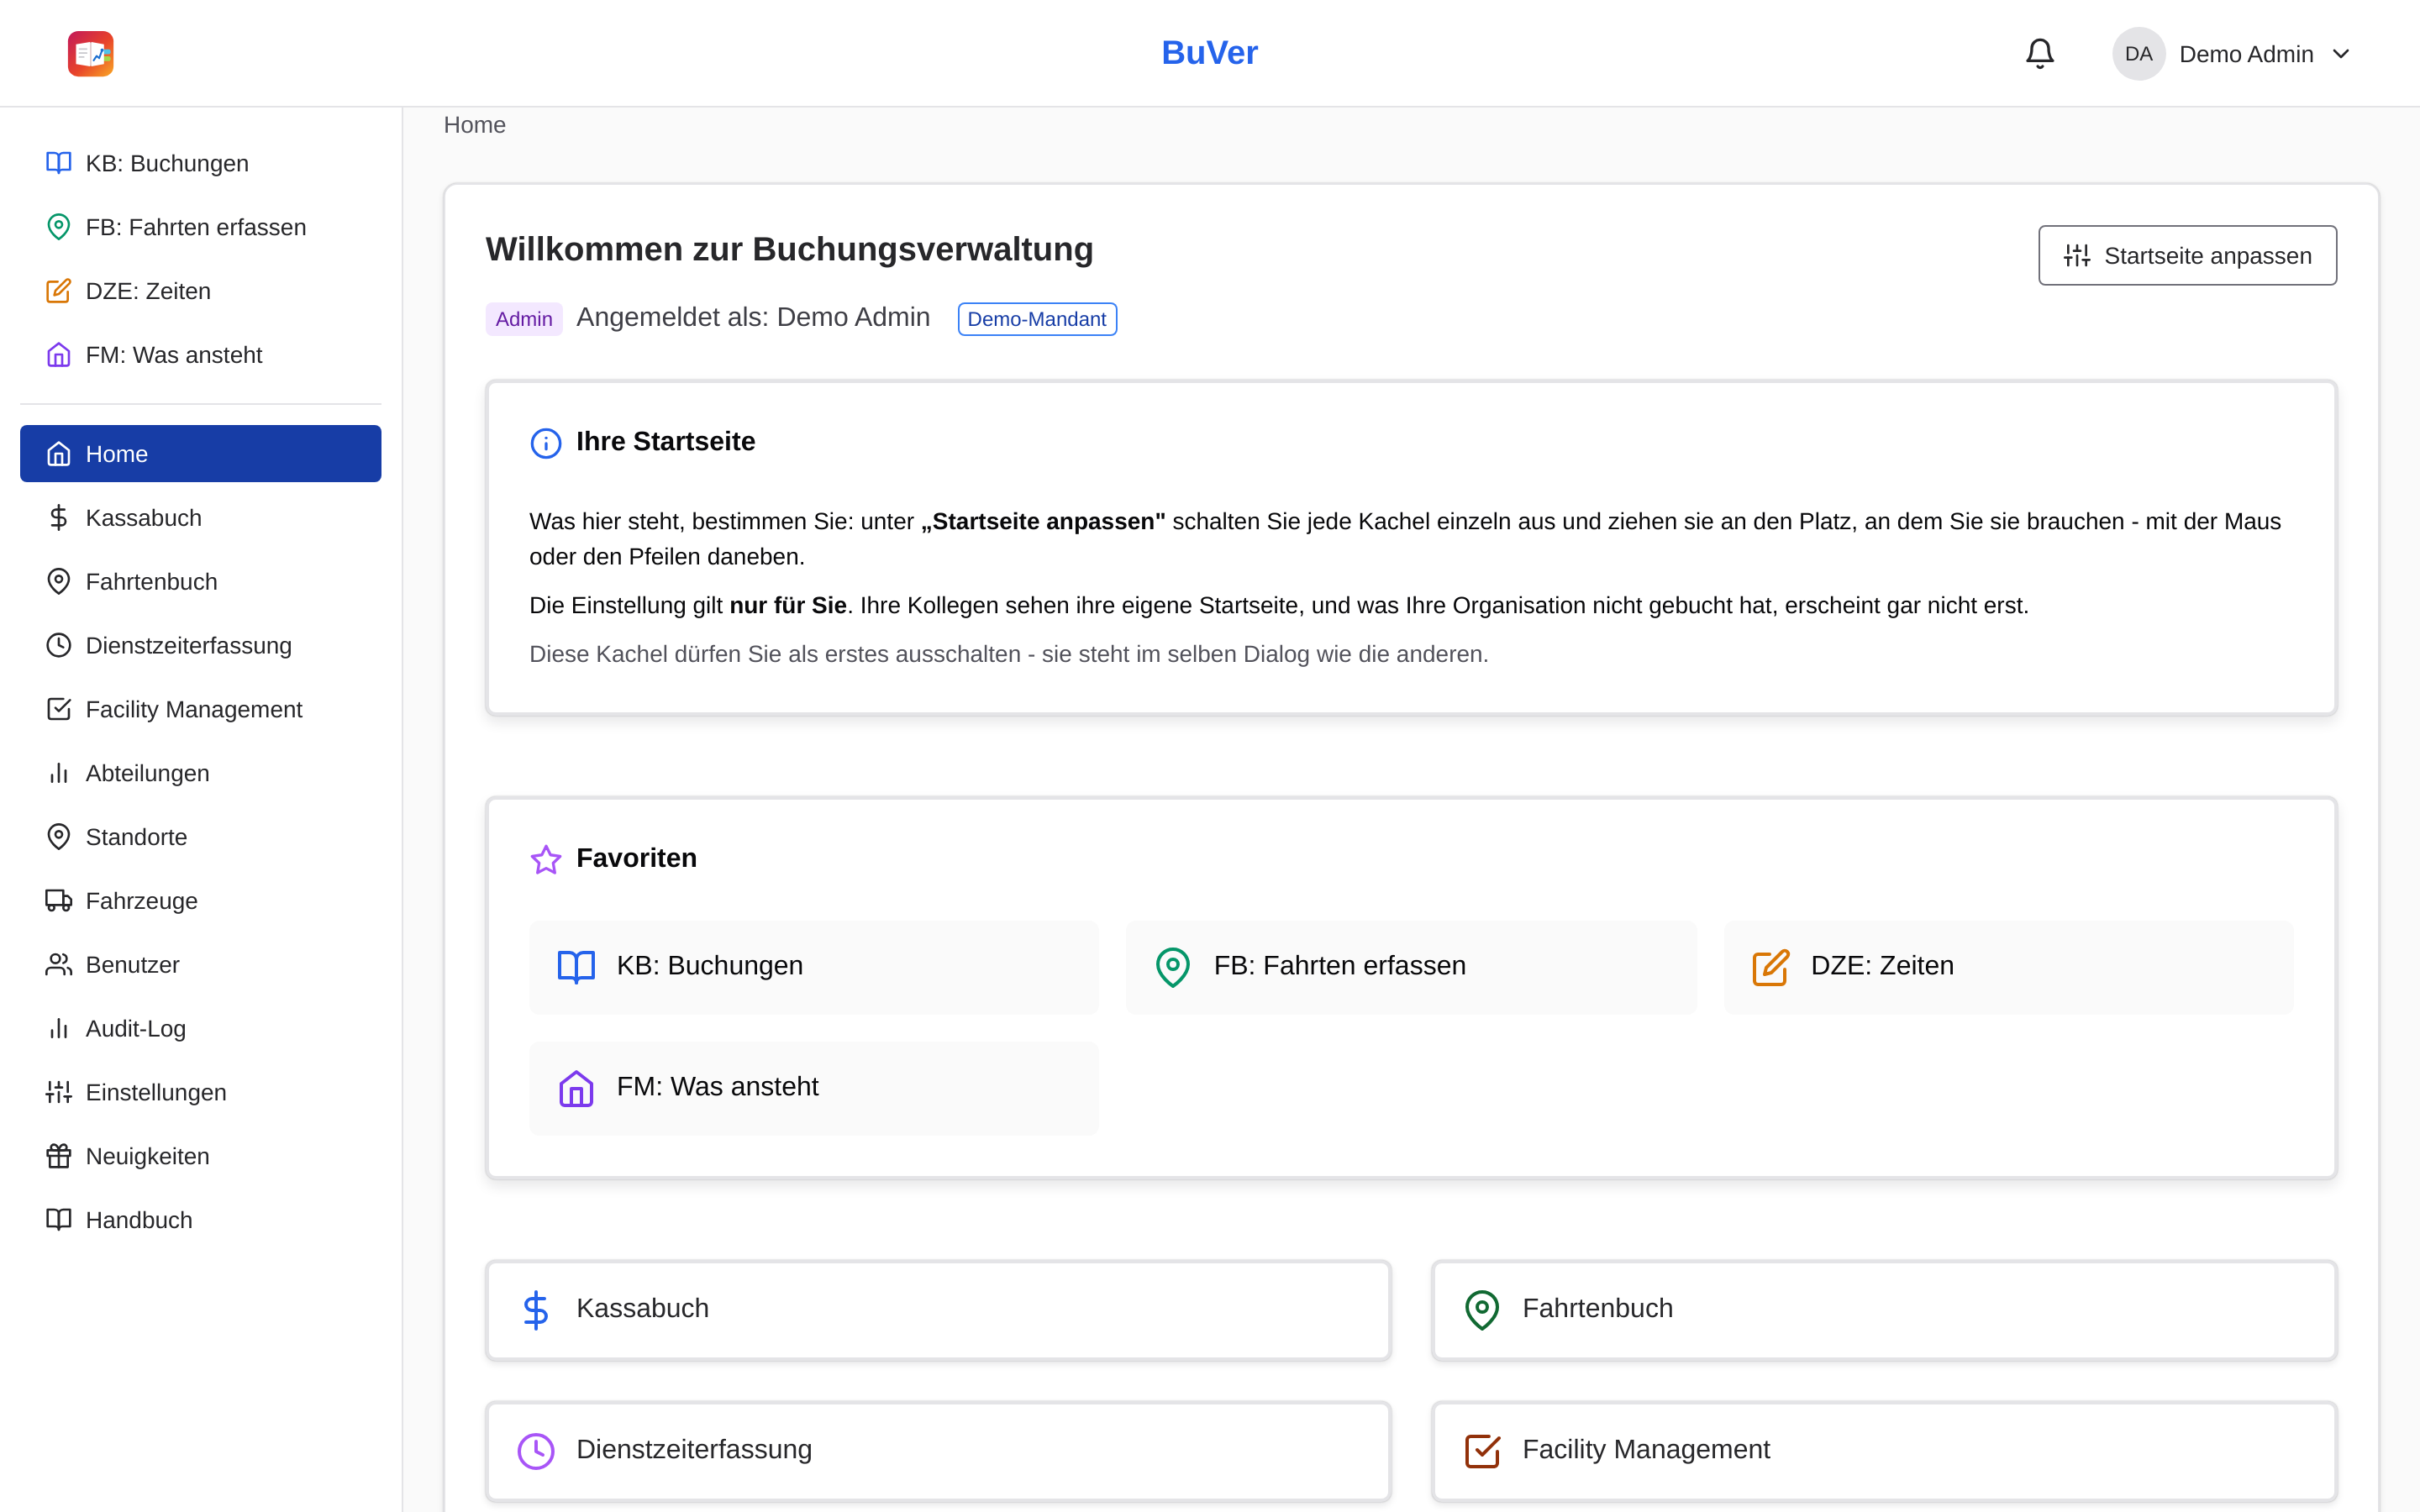Open FB: Fahrten erfassen sidebar shortcut
Image resolution: width=2420 pixels, height=1512 pixels.
pos(200,227)
